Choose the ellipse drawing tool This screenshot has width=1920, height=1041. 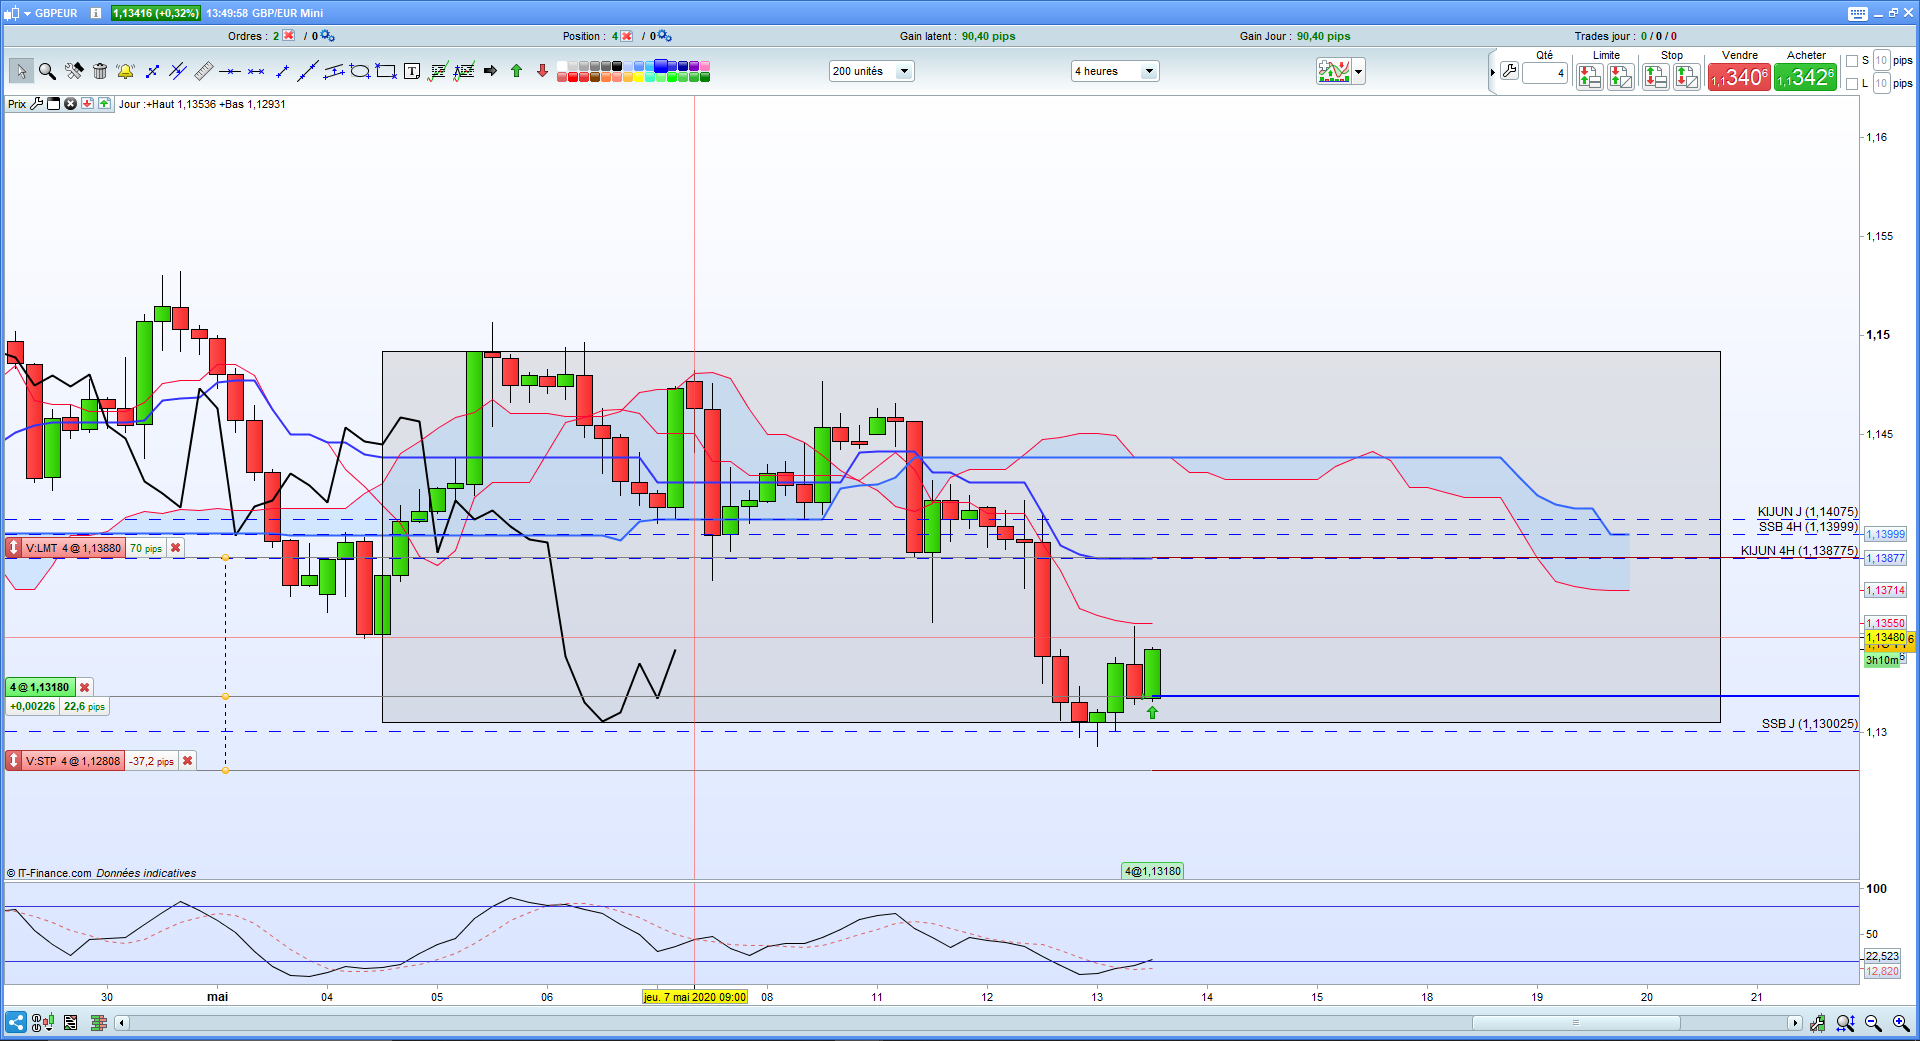360,71
